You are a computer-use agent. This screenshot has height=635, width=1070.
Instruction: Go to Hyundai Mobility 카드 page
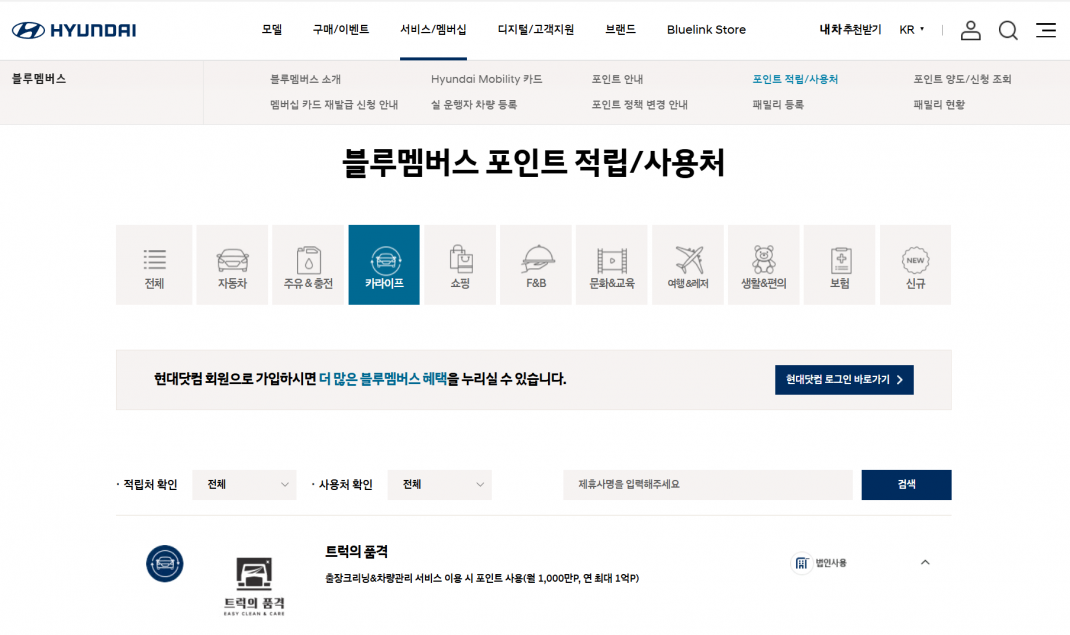(487, 79)
